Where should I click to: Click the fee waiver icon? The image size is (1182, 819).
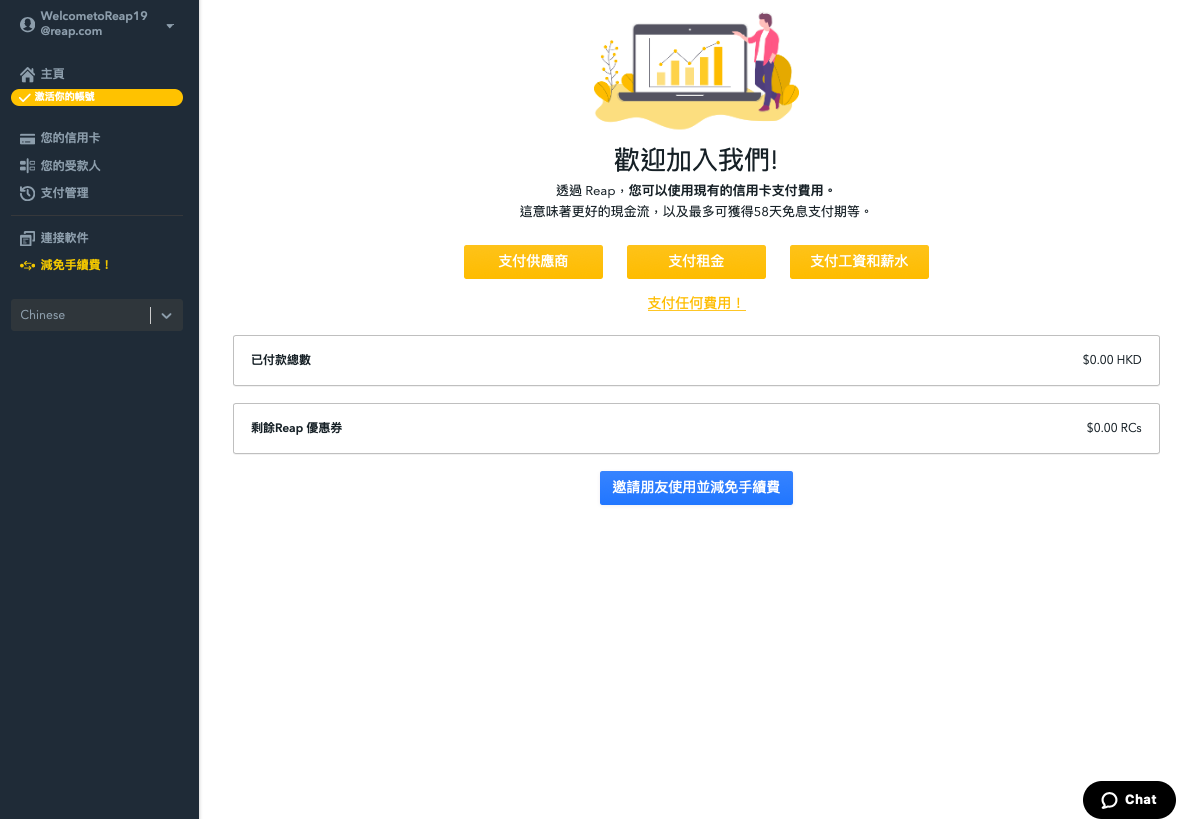coord(27,265)
